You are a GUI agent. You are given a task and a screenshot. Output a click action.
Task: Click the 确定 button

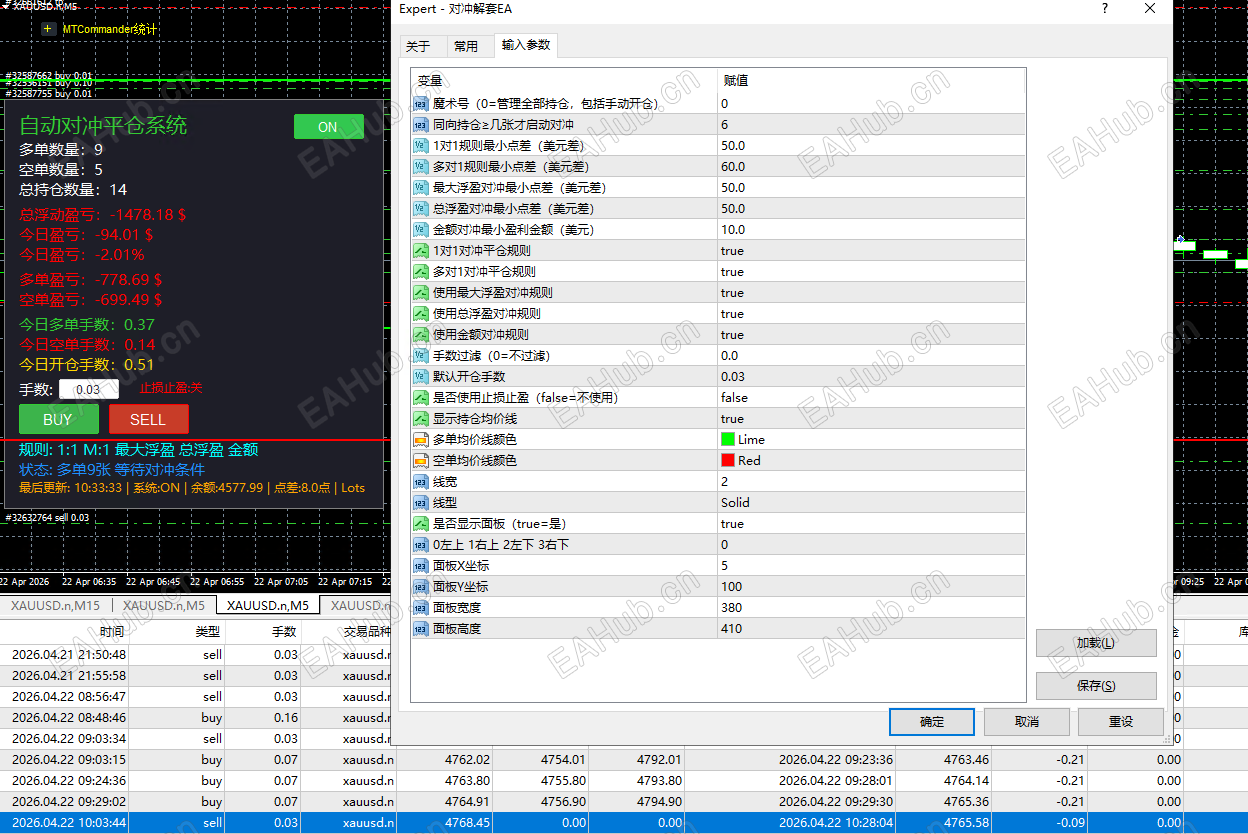(931, 721)
